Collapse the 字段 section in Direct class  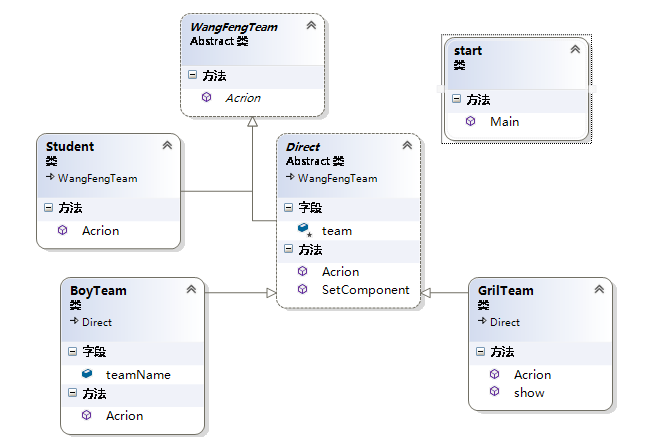pos(288,207)
